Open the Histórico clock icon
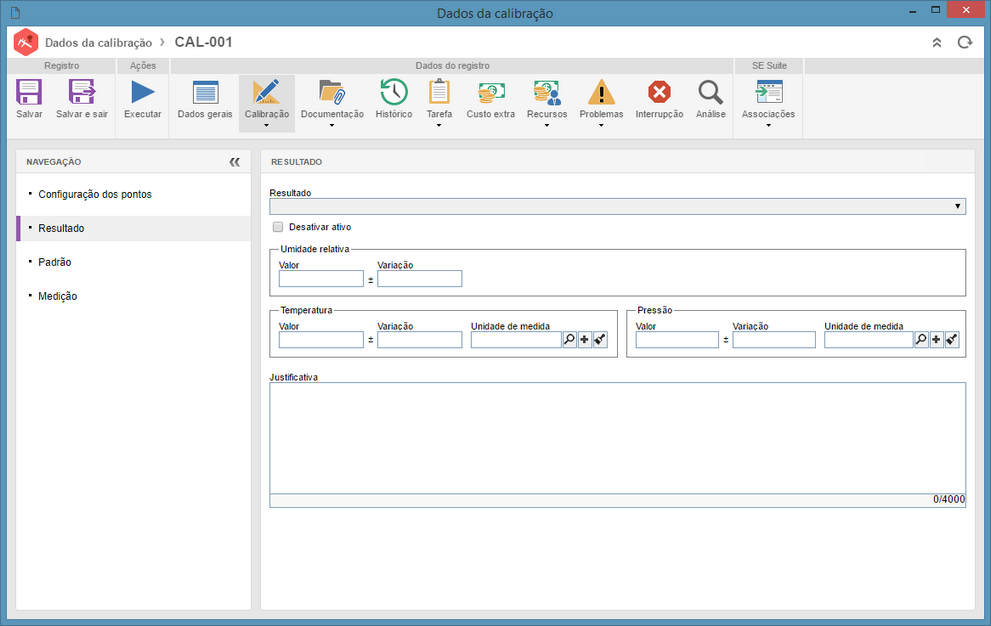 point(394,92)
